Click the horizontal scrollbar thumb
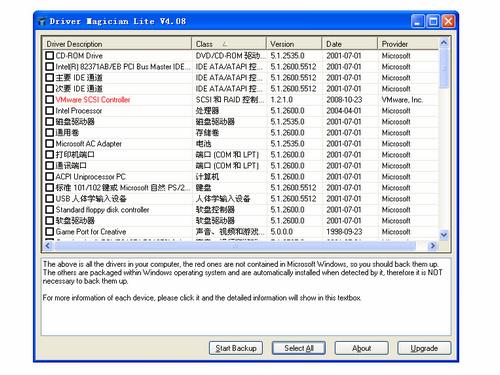This screenshot has height=375, width=500. pyautogui.click(x=235, y=246)
